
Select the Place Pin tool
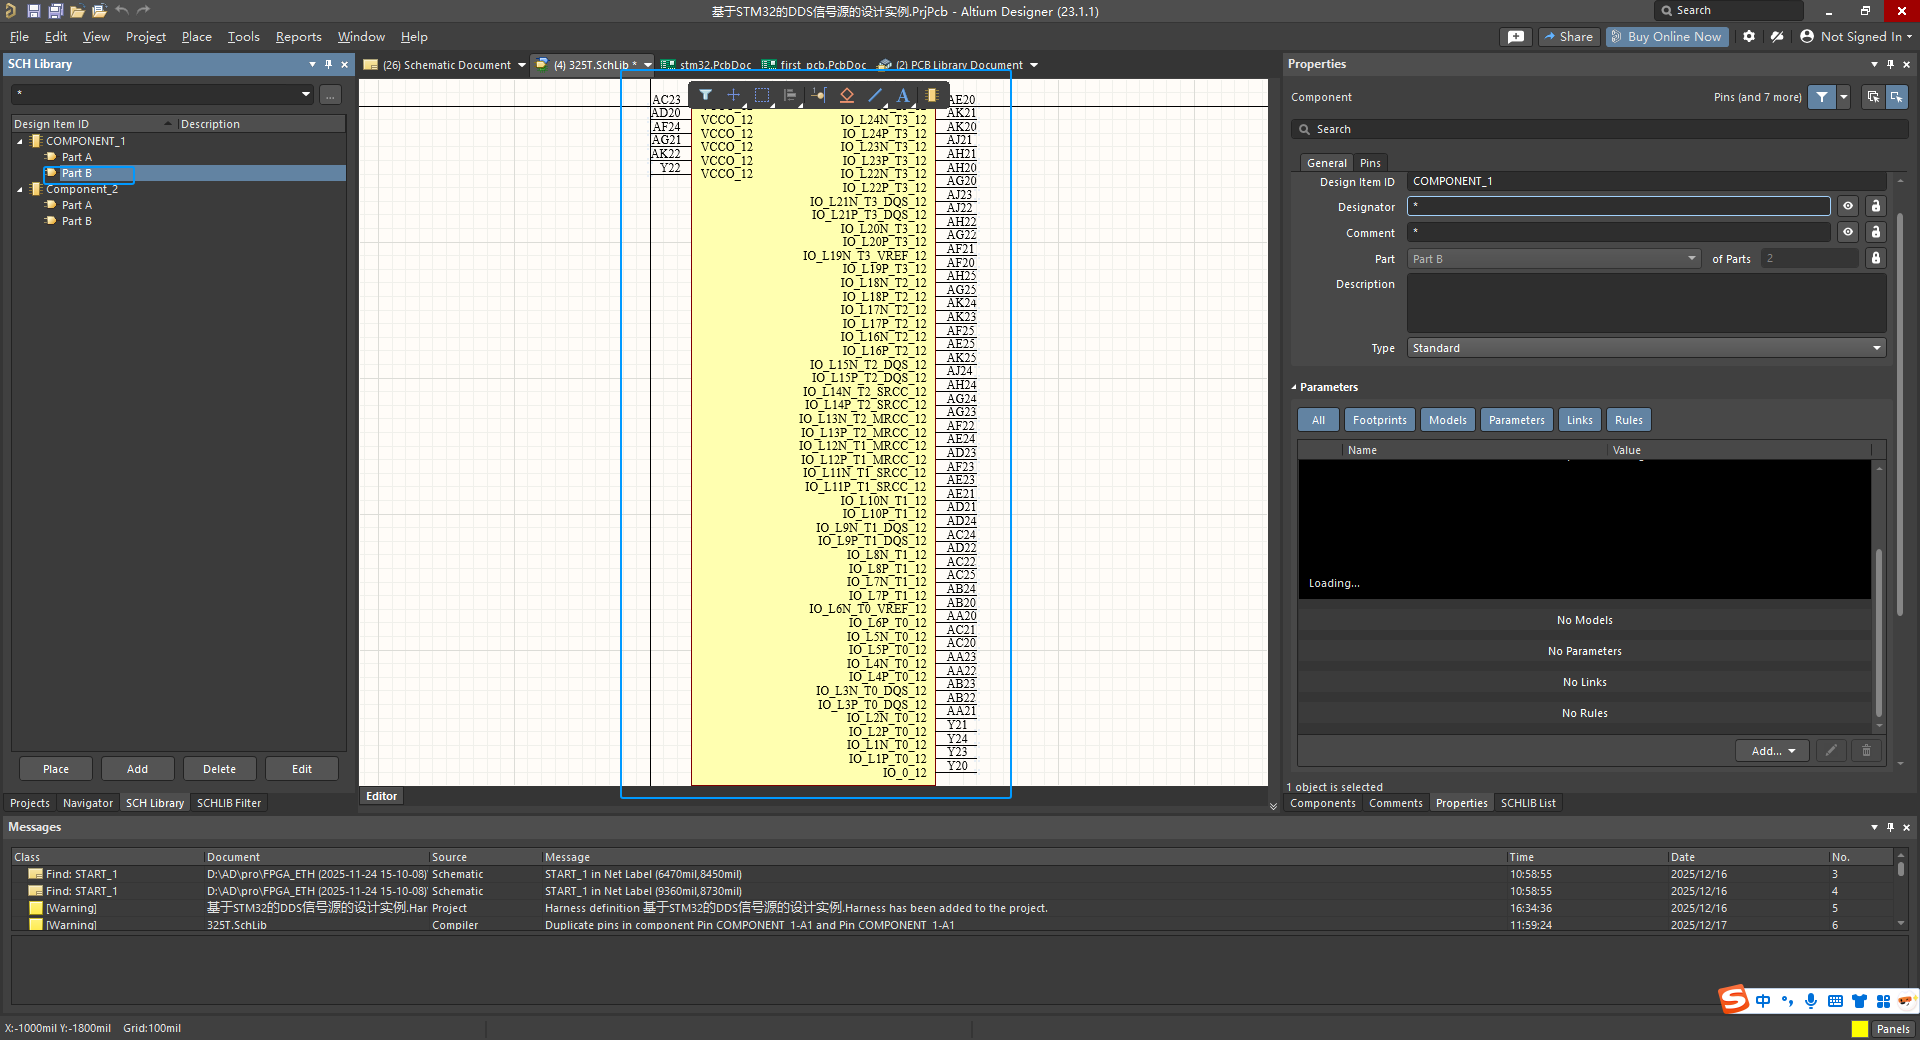coord(819,95)
